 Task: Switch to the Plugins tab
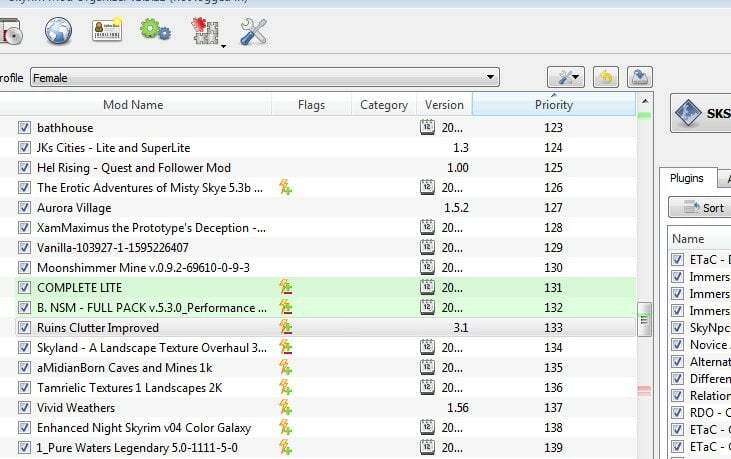pos(686,178)
